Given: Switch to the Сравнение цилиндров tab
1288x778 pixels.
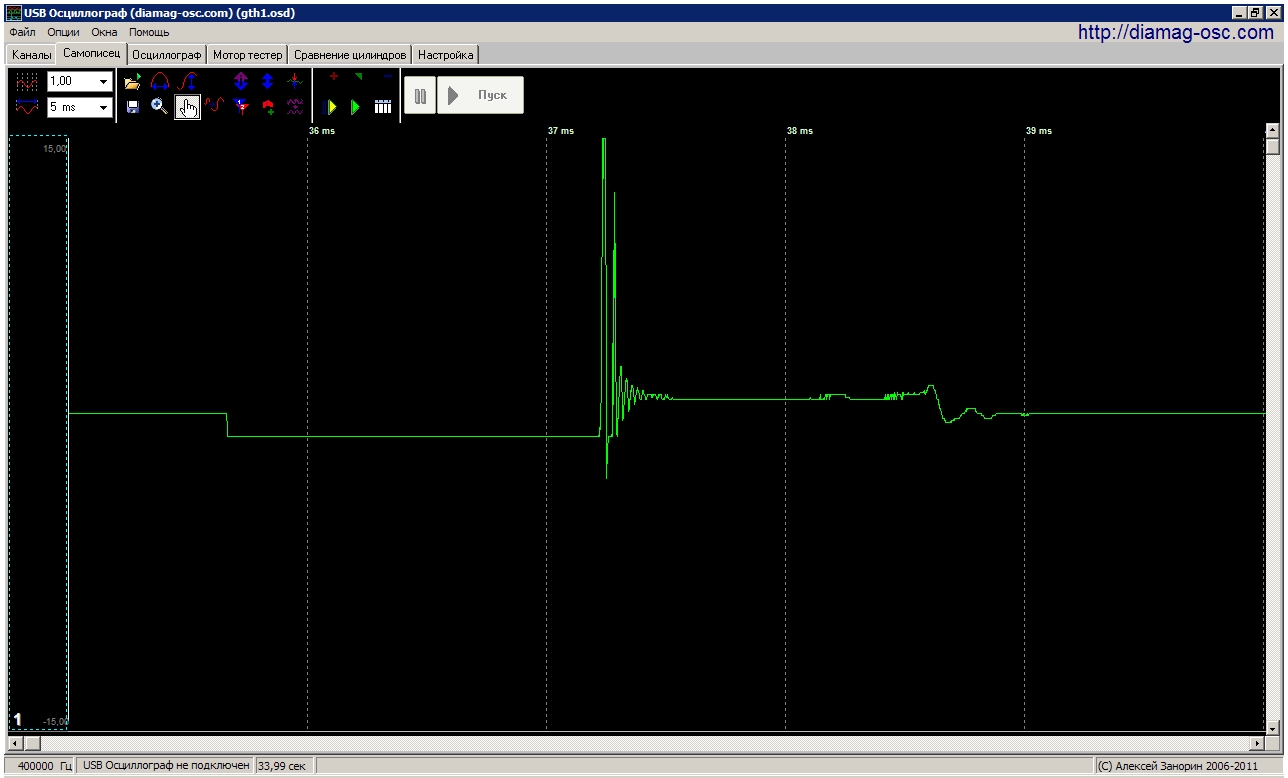Looking at the screenshot, I should [x=350, y=55].
